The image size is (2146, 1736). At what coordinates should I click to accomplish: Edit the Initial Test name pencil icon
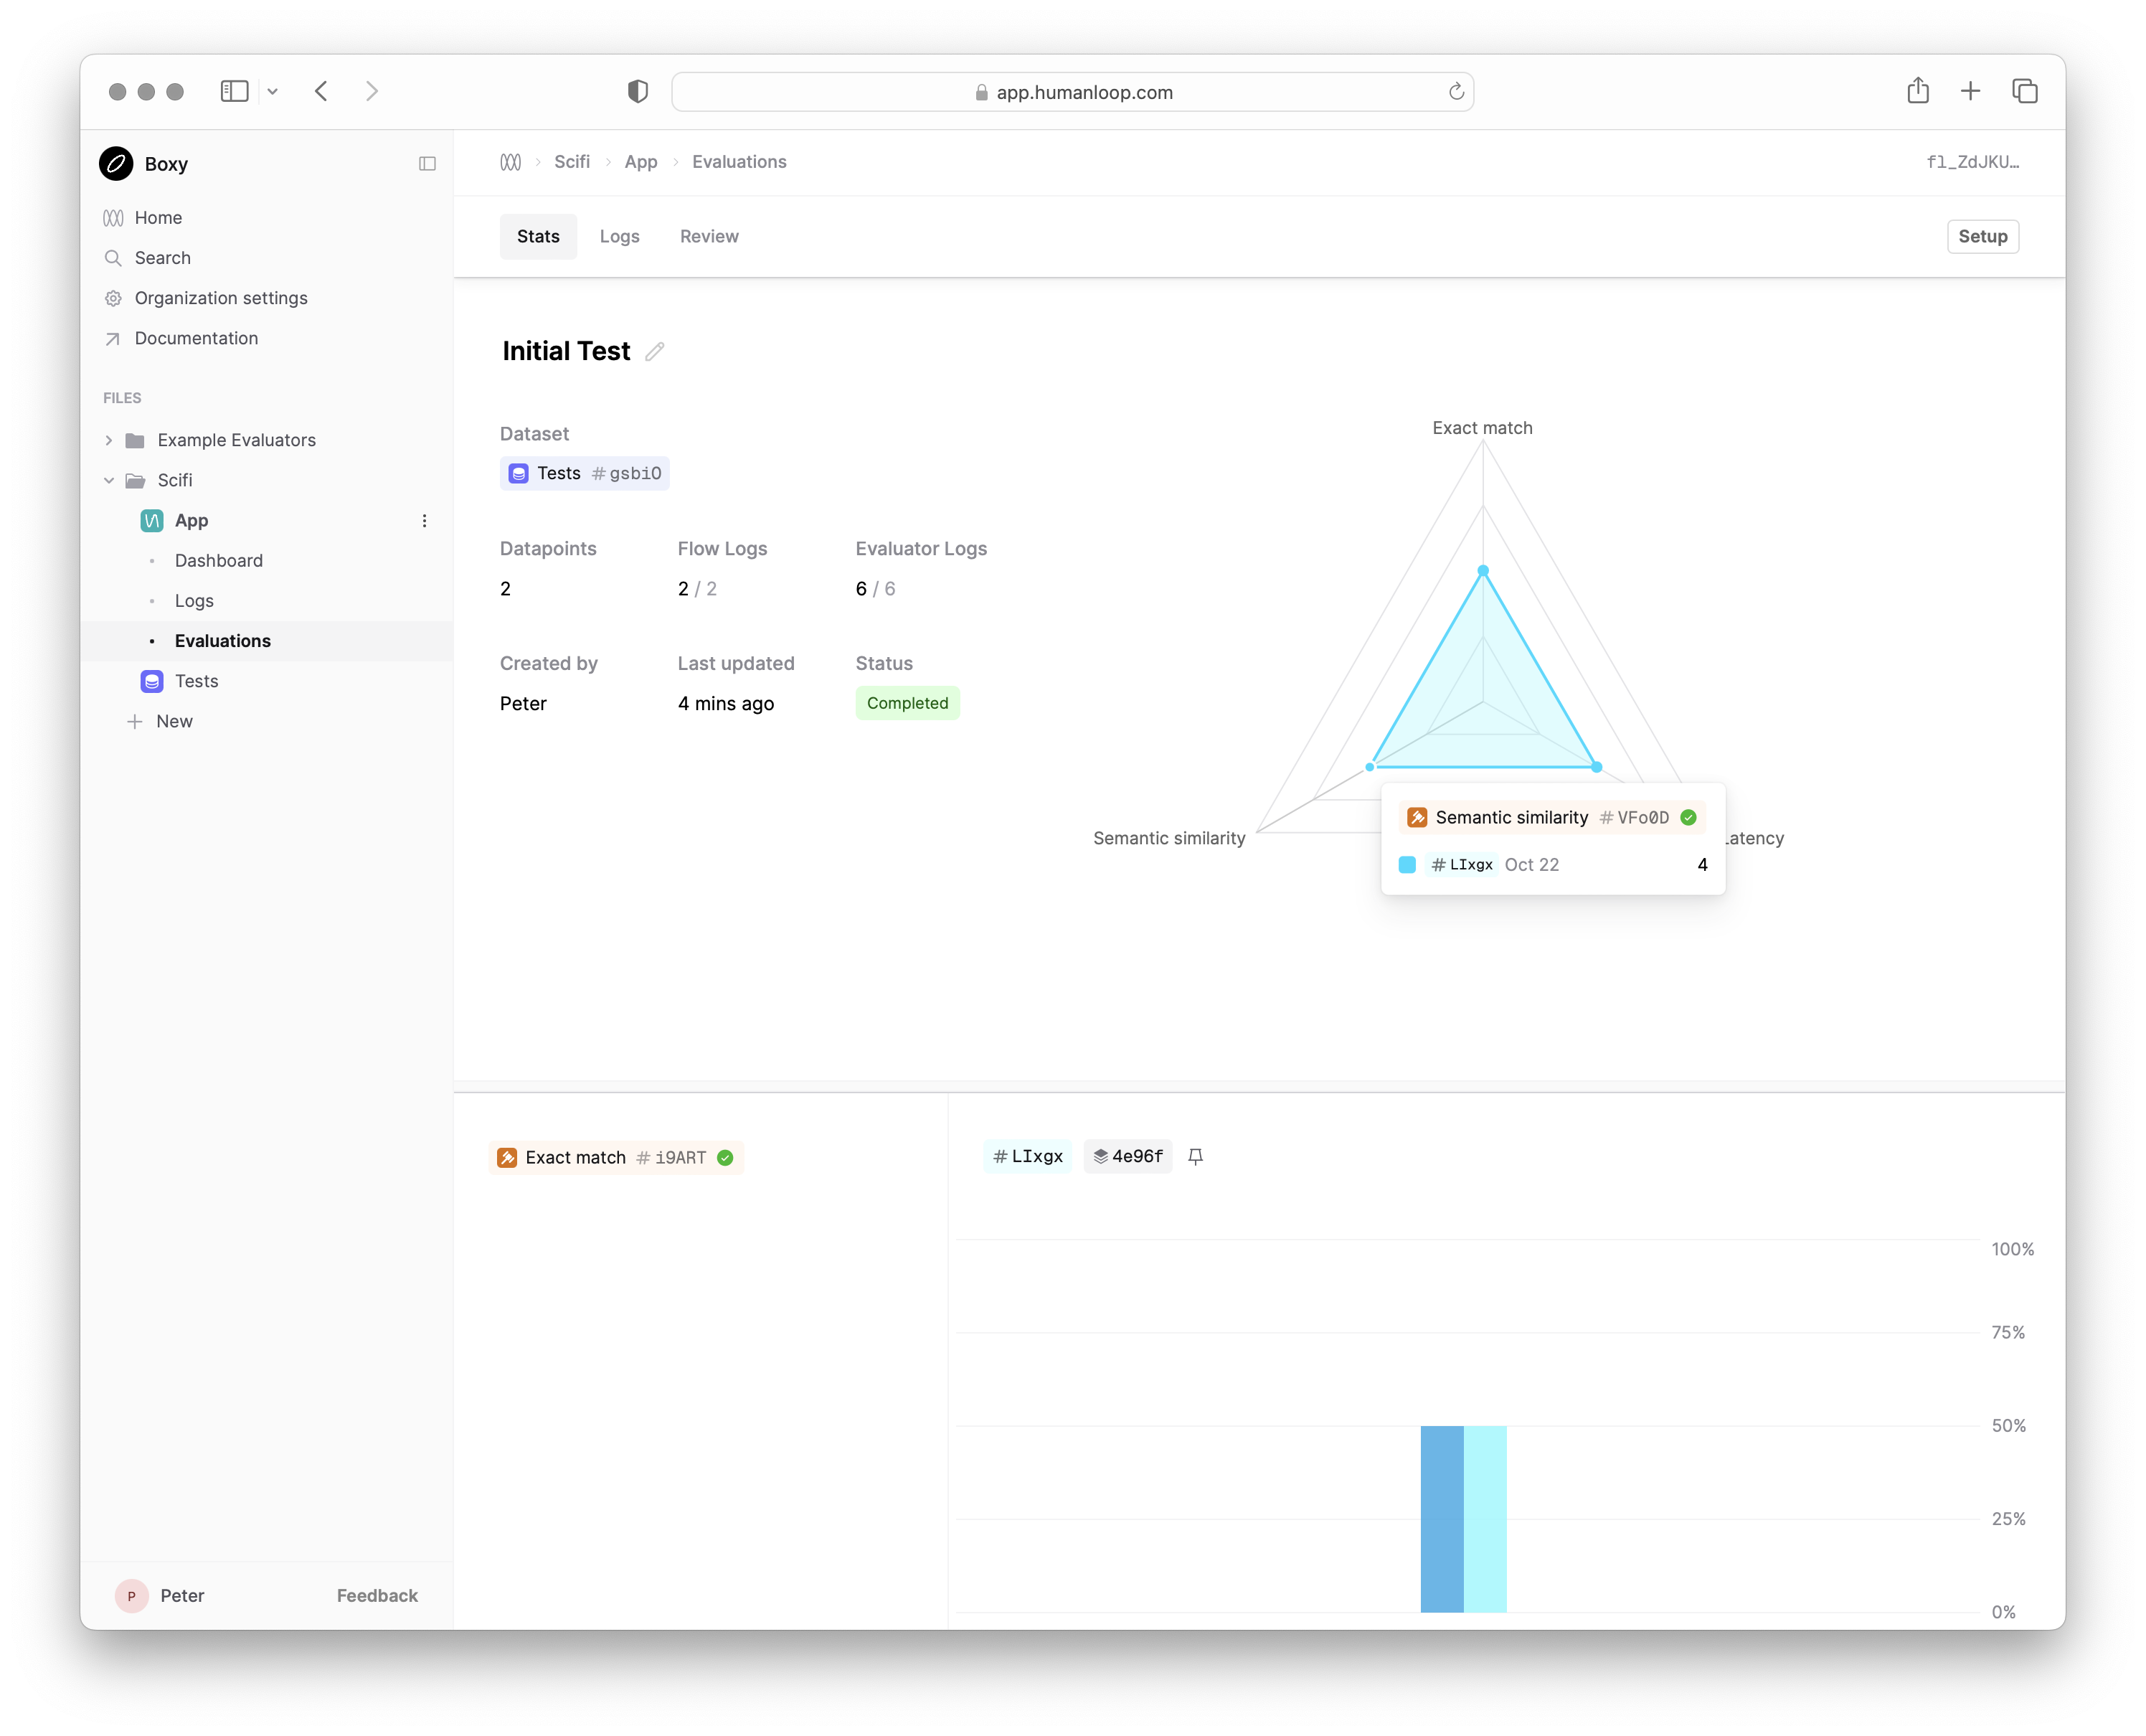654,351
